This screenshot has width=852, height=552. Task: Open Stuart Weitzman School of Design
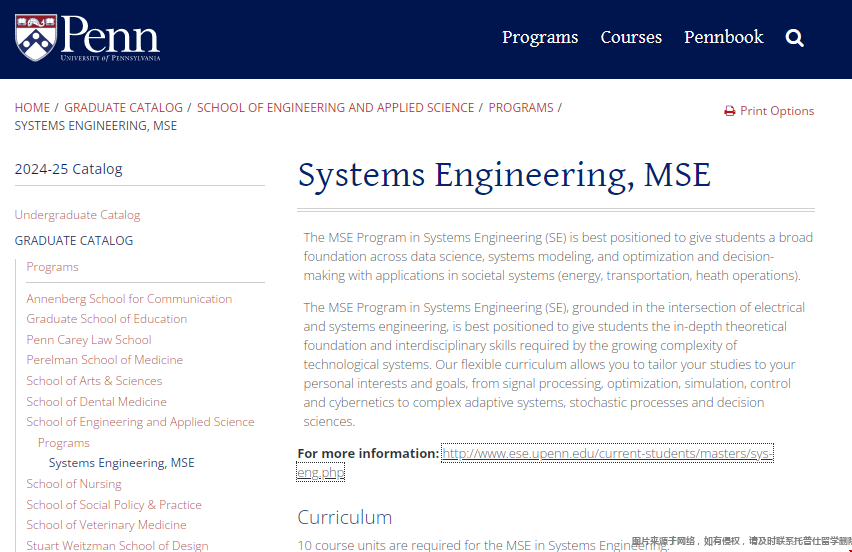coord(117,545)
